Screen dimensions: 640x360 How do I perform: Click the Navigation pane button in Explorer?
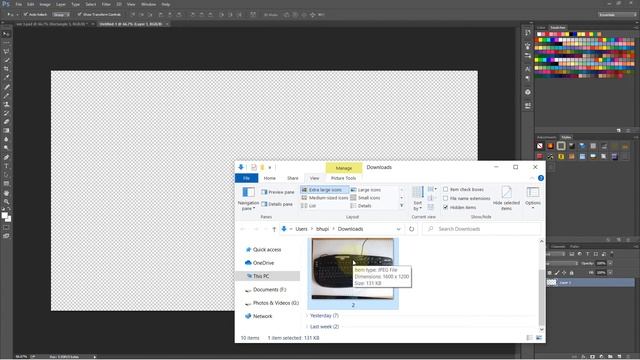point(248,198)
